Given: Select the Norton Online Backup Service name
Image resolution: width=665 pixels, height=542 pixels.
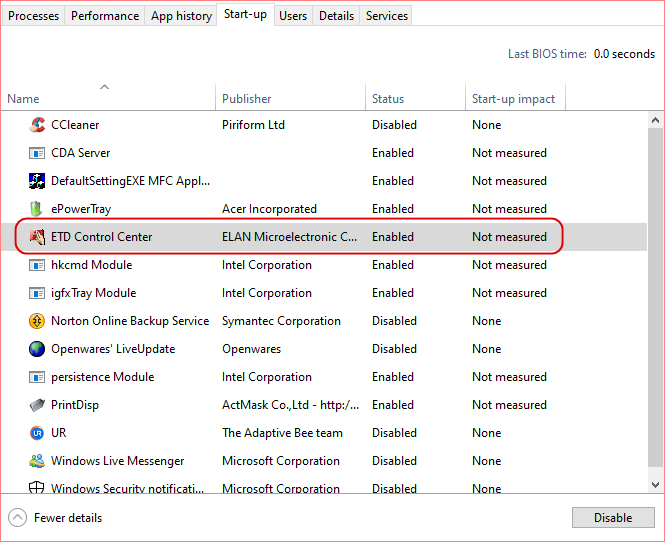Looking at the screenshot, I should (130, 321).
